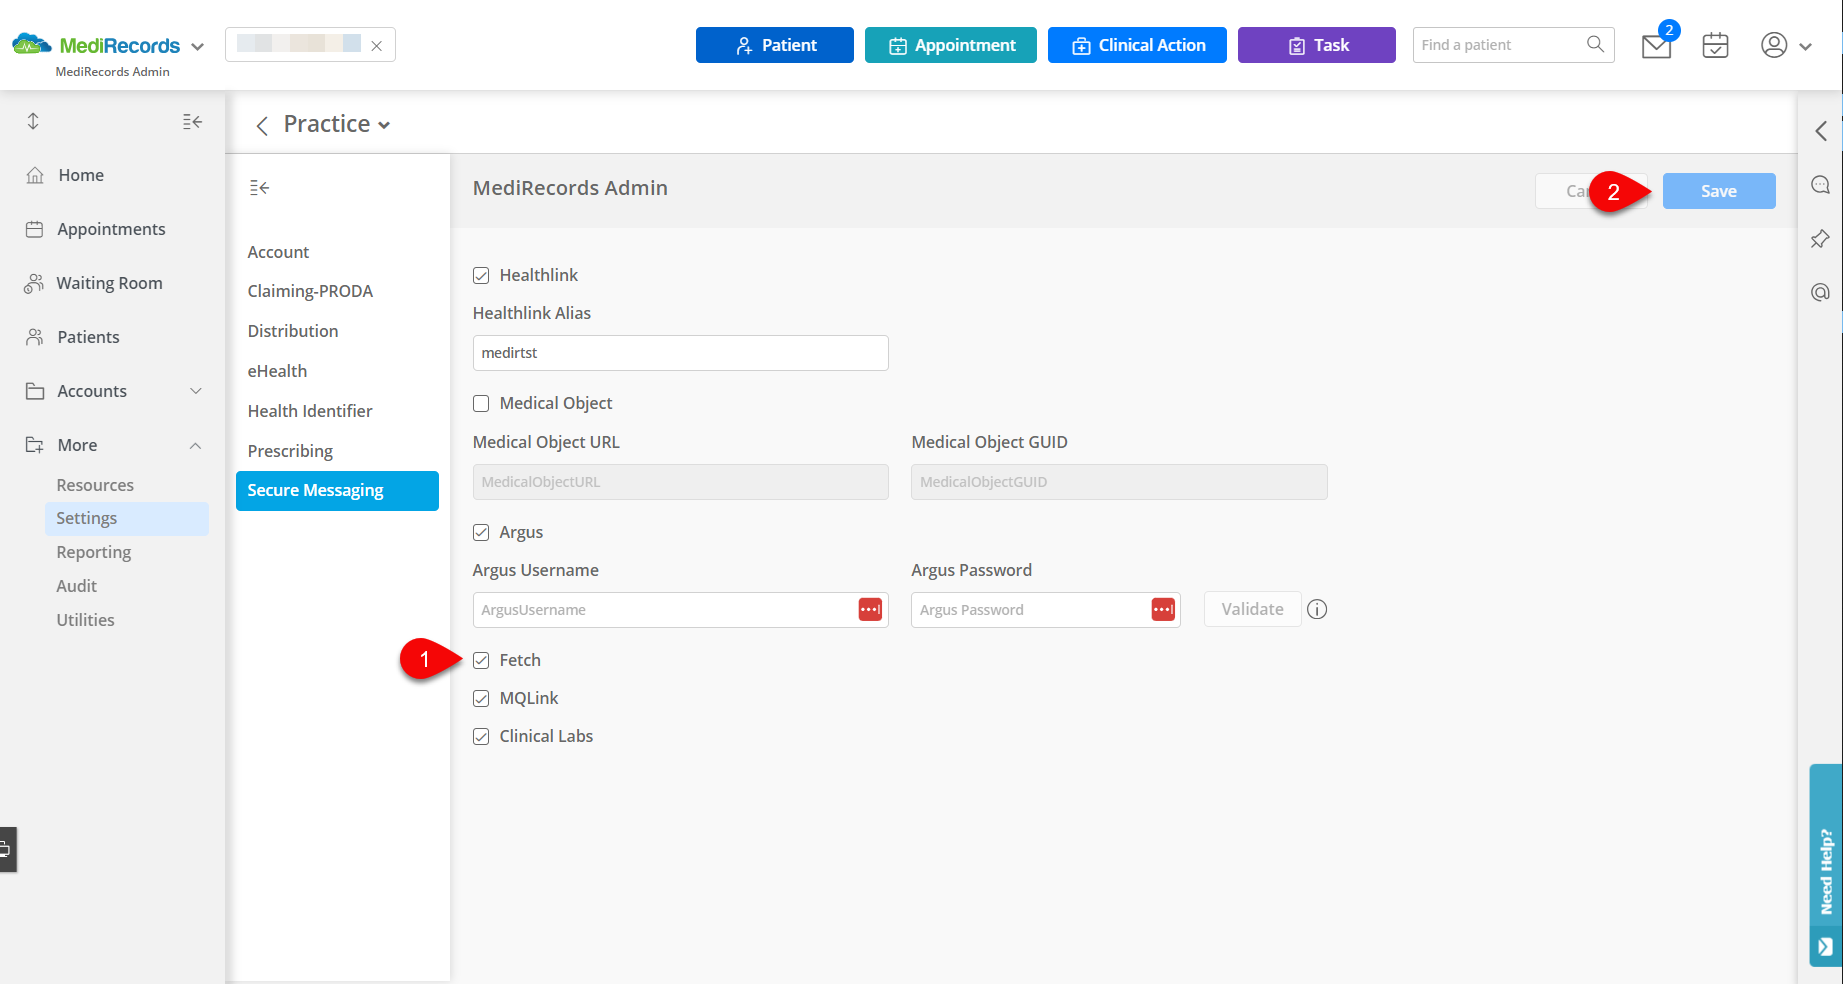Toggle the Argus checkbox
1843x984 pixels.
481,532
